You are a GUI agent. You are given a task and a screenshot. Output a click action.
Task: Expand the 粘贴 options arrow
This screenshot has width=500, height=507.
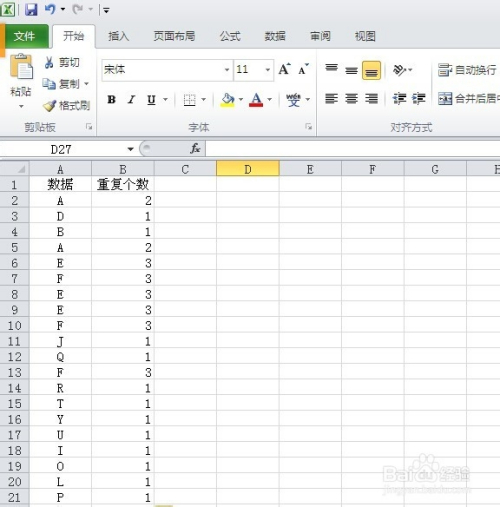[21, 106]
